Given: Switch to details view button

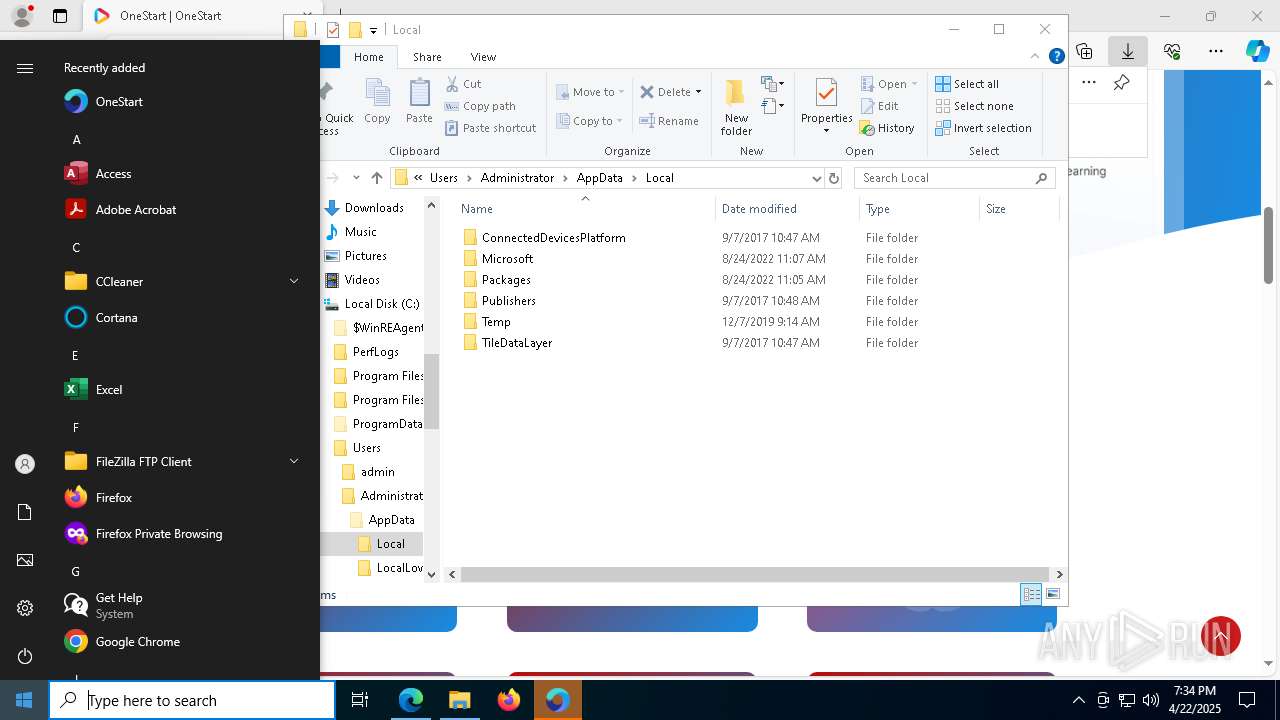Looking at the screenshot, I should 1031,594.
